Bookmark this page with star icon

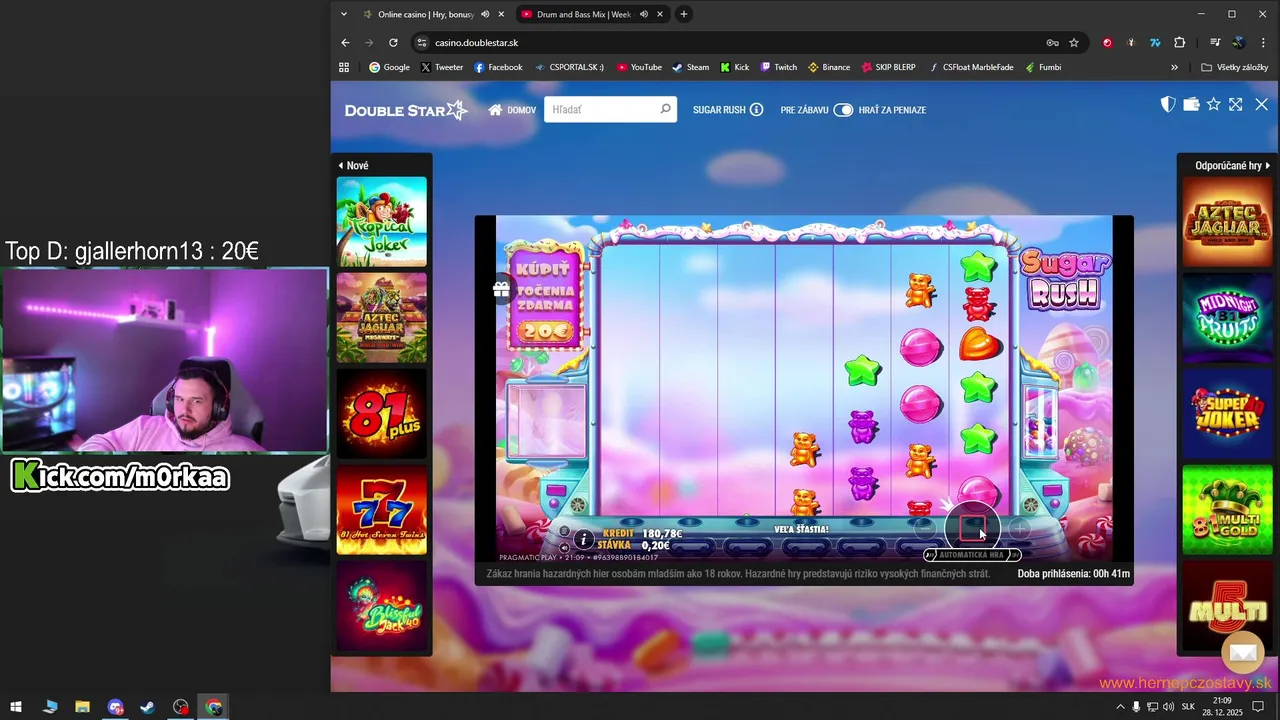point(1074,43)
